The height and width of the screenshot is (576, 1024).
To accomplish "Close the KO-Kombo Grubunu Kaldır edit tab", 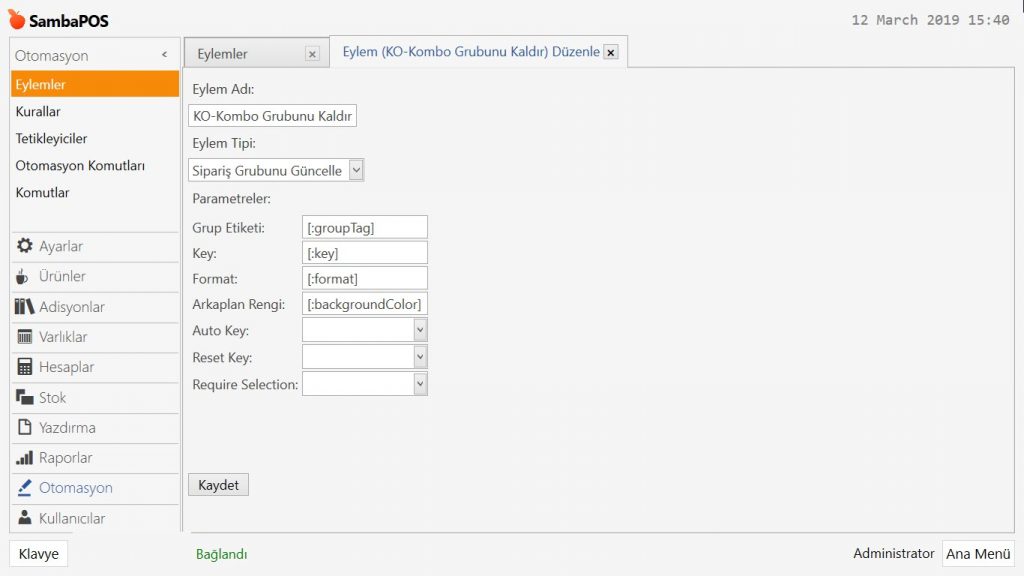I will coord(611,52).
